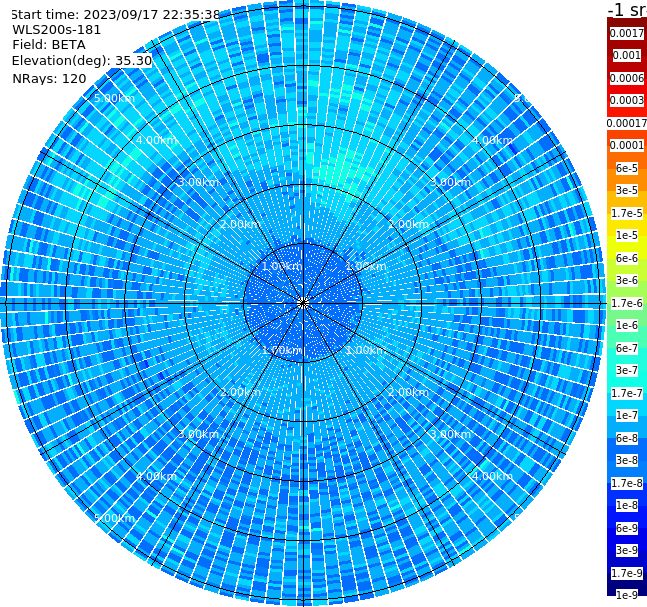Click the 1e-7 color bar label
Screen dimensions: 647x607
click(627, 415)
